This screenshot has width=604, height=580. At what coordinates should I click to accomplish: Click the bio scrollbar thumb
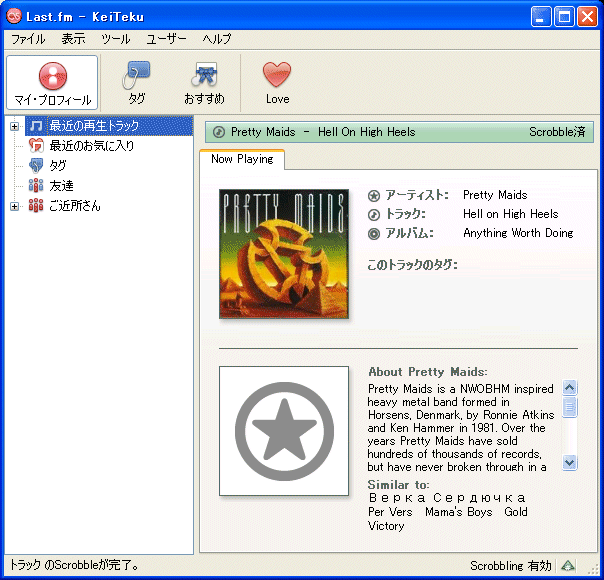point(570,407)
